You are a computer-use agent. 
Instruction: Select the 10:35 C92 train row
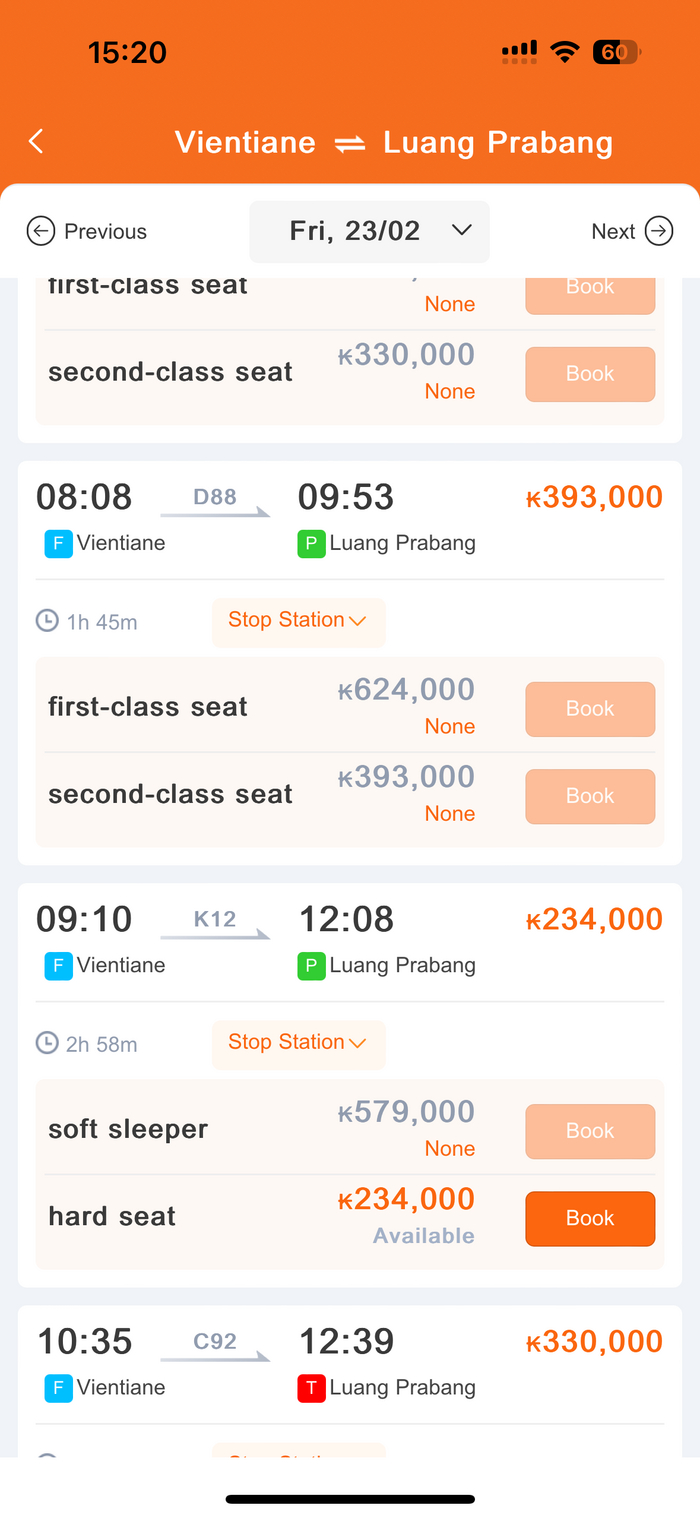tap(350, 1360)
